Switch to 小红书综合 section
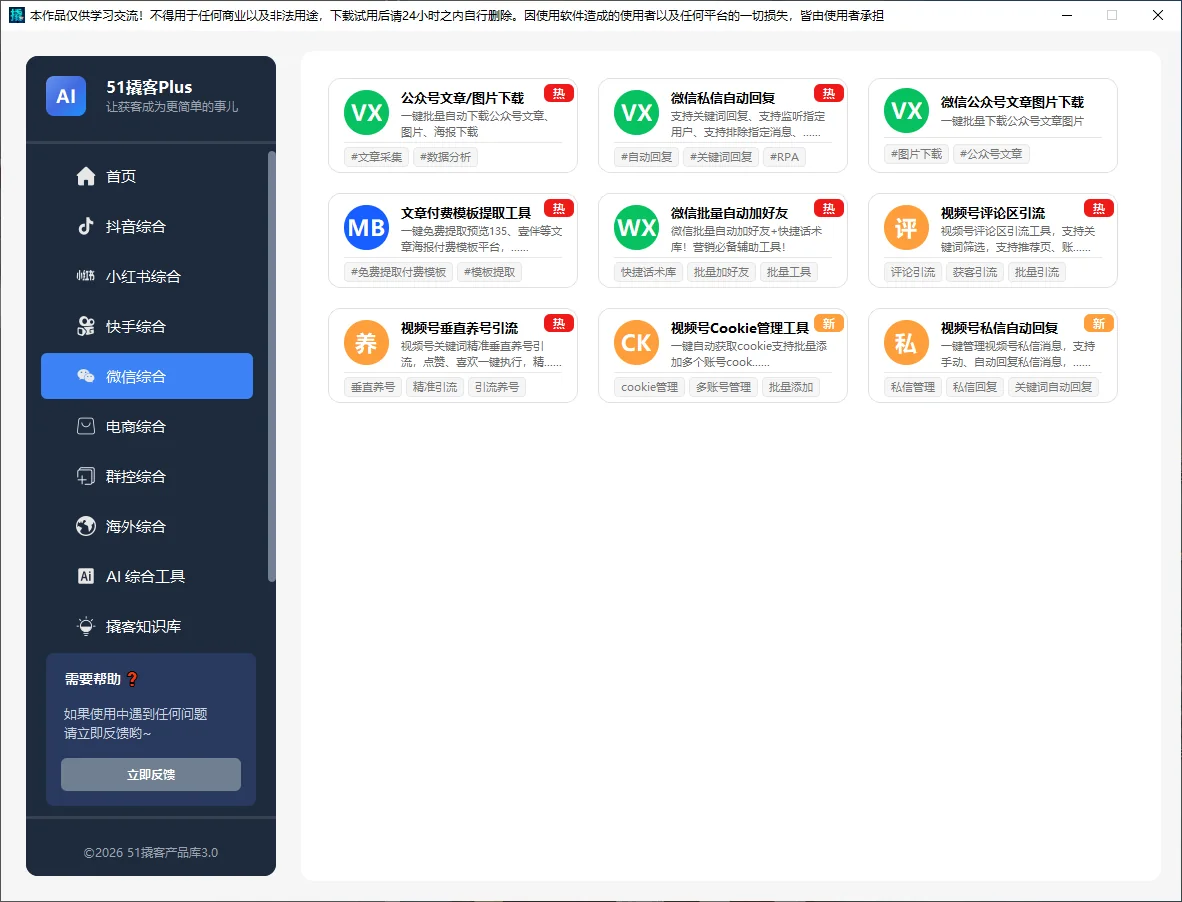Image resolution: width=1182 pixels, height=902 pixels. (x=147, y=276)
